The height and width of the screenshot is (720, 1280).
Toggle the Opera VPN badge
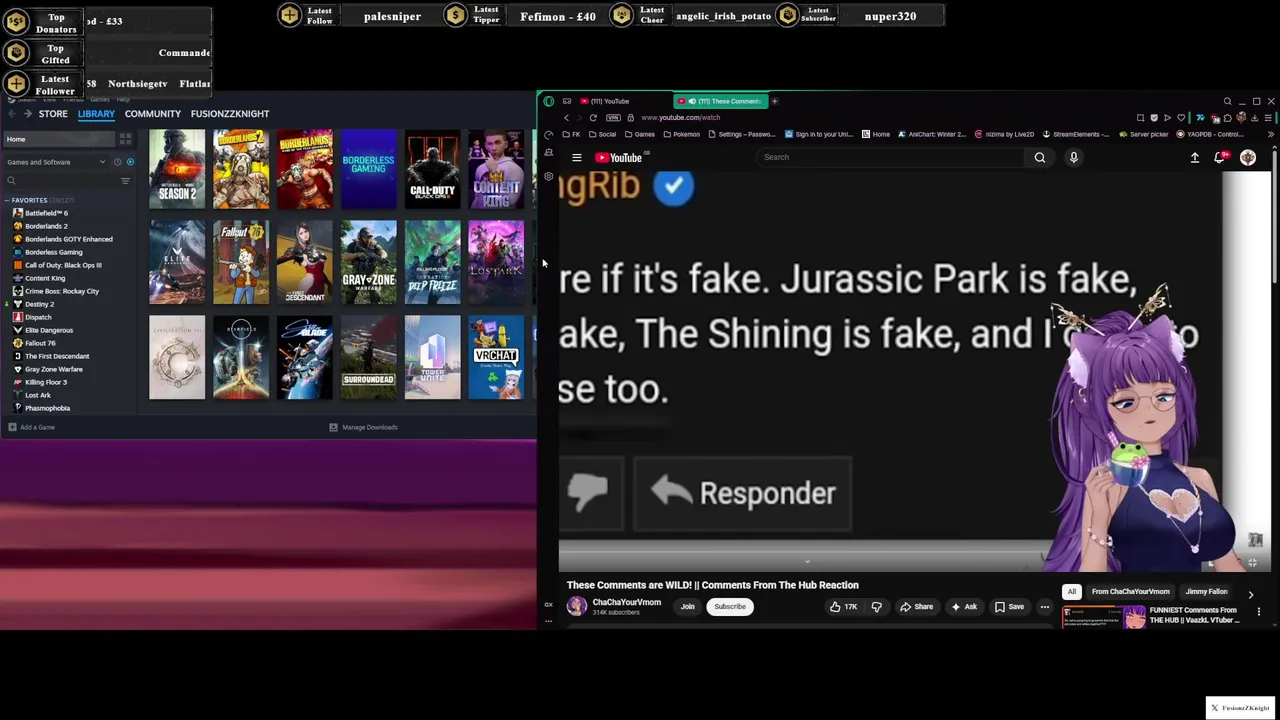pyautogui.click(x=613, y=118)
